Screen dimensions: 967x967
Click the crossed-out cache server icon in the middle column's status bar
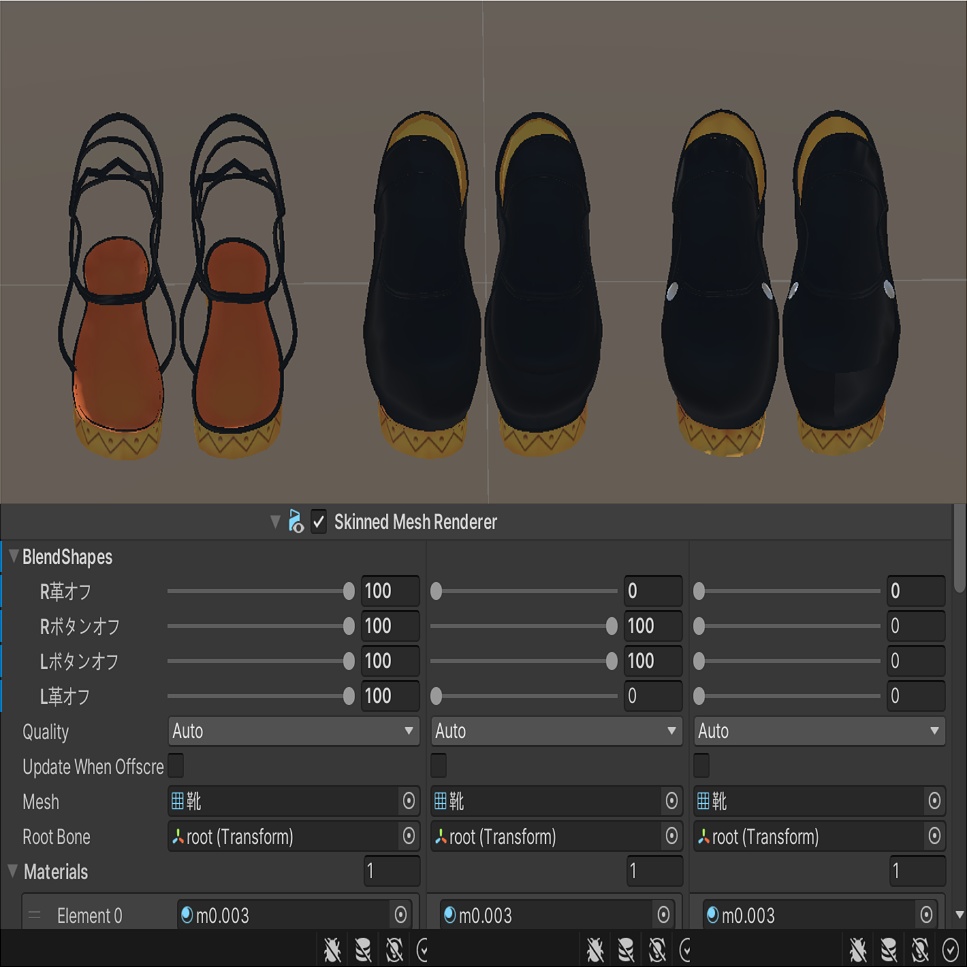click(x=626, y=950)
